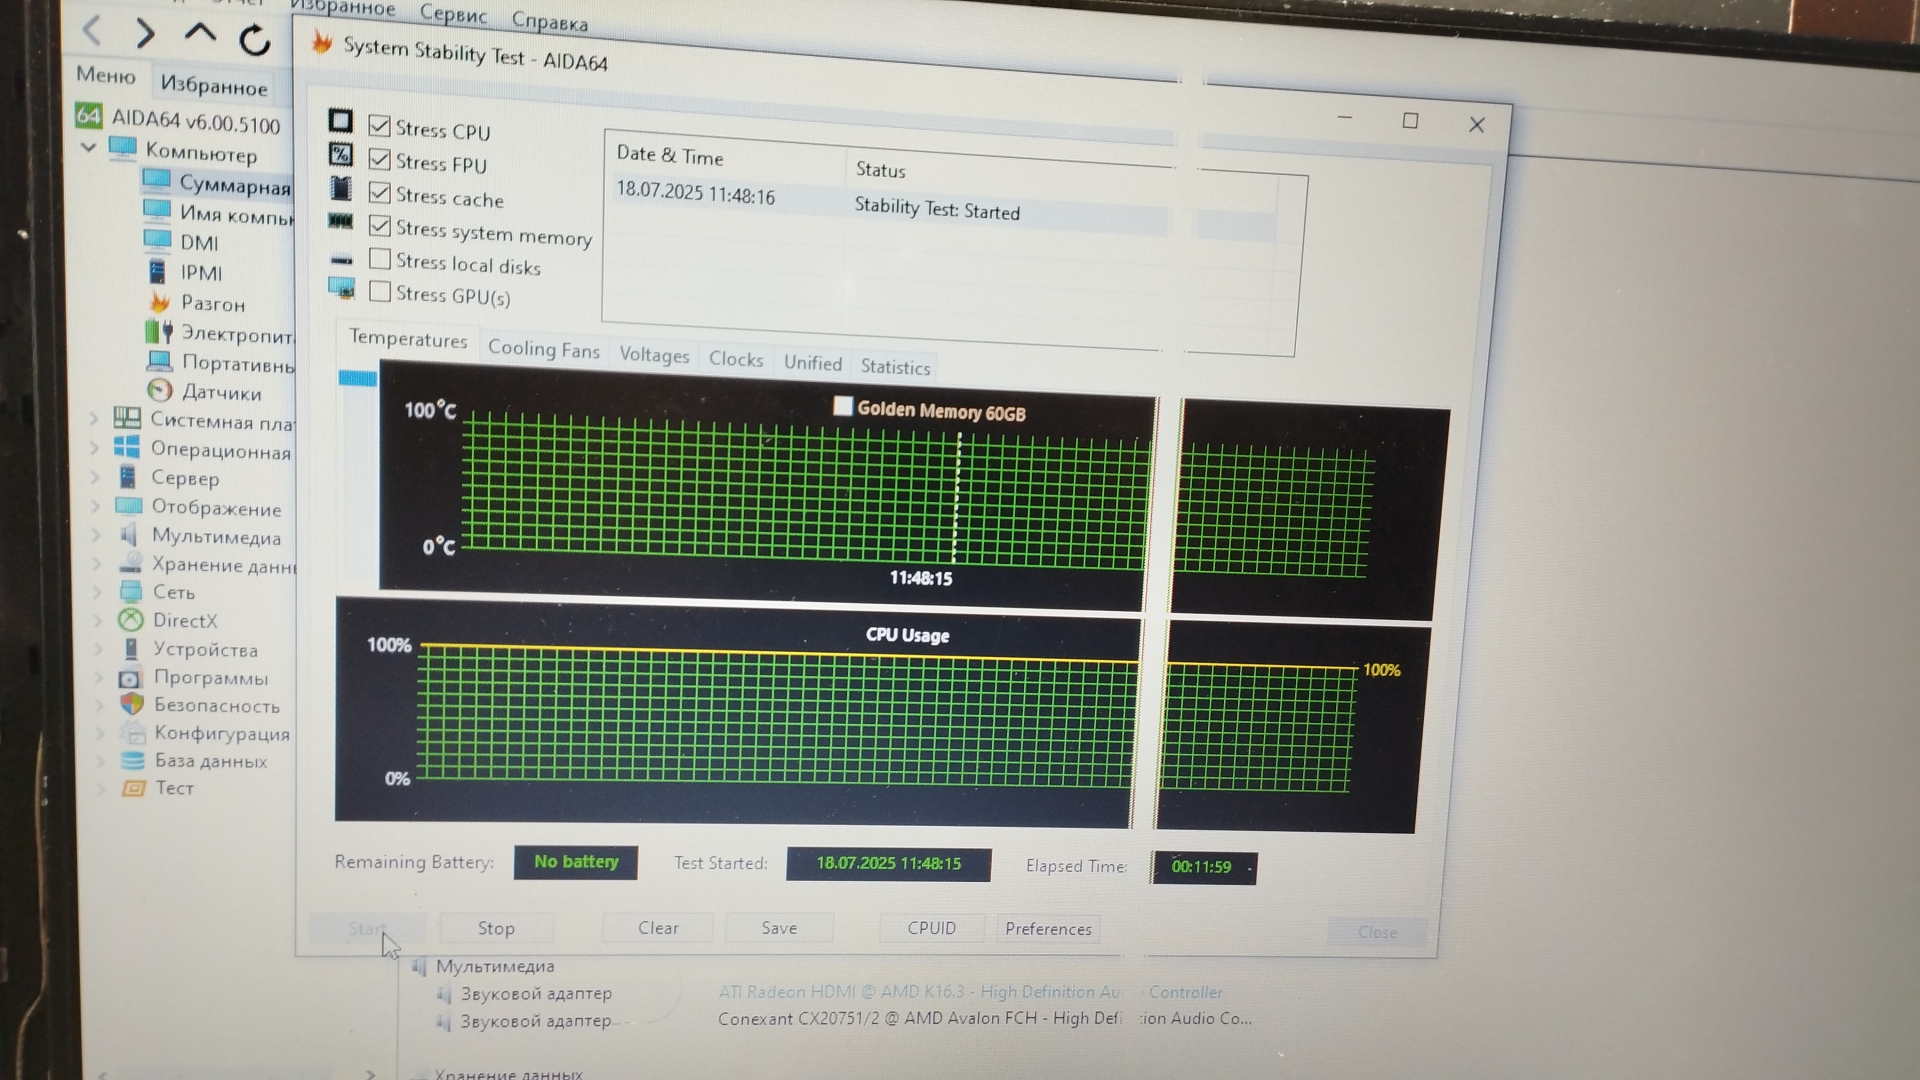Image resolution: width=1920 pixels, height=1080 pixels.
Task: Select the Датчики sensor icon item
Action: coord(159,391)
